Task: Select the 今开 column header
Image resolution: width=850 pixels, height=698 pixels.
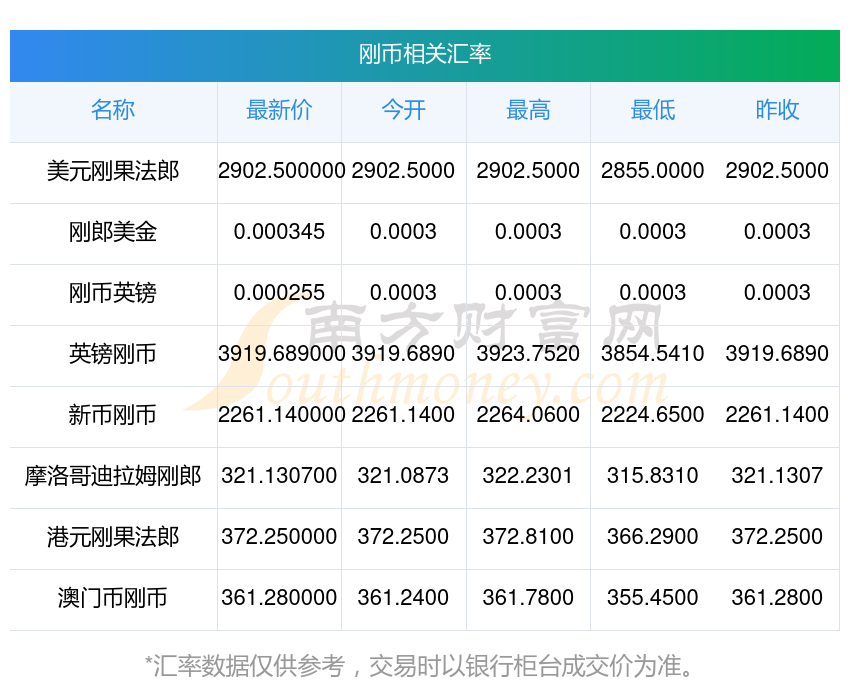Action: pyautogui.click(x=403, y=110)
